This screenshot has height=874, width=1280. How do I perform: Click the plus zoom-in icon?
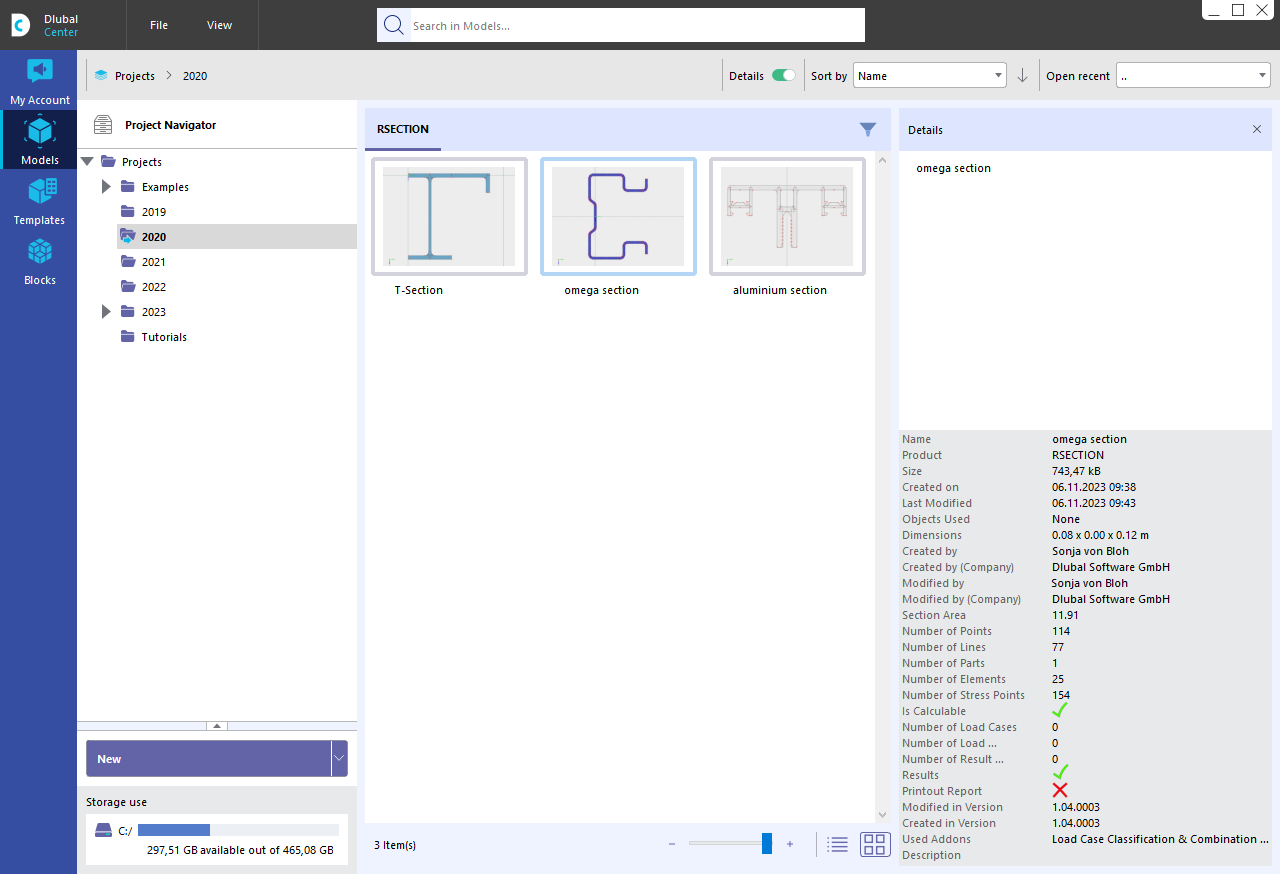pyautogui.click(x=790, y=845)
